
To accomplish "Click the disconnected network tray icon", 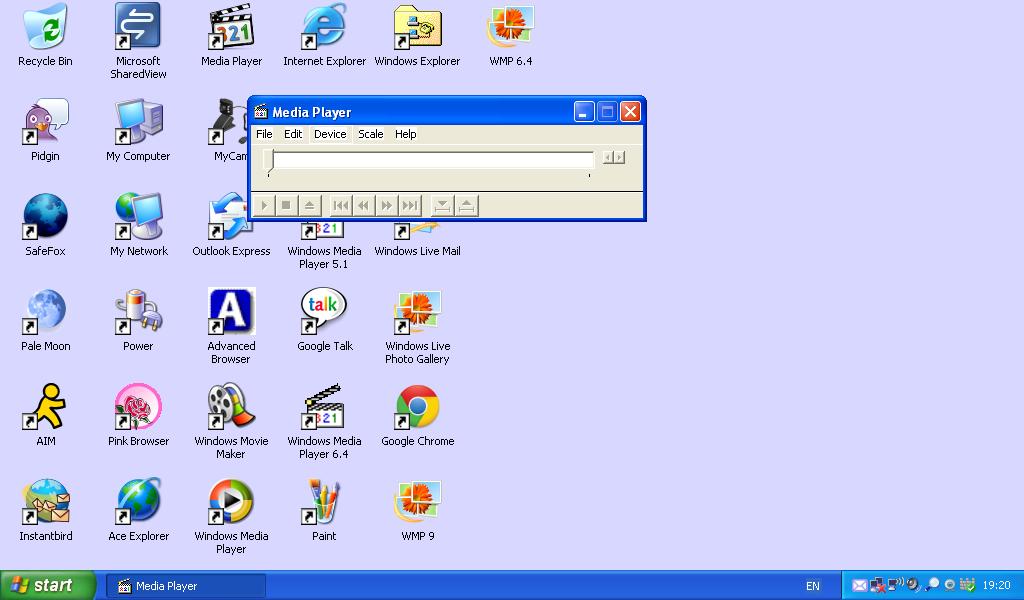I will click(877, 585).
